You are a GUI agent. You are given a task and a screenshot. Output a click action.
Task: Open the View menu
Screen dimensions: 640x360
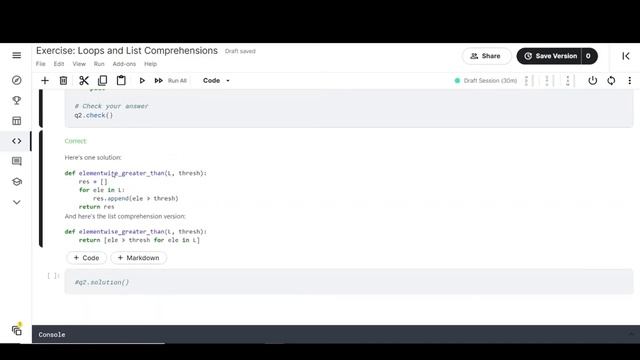point(79,64)
